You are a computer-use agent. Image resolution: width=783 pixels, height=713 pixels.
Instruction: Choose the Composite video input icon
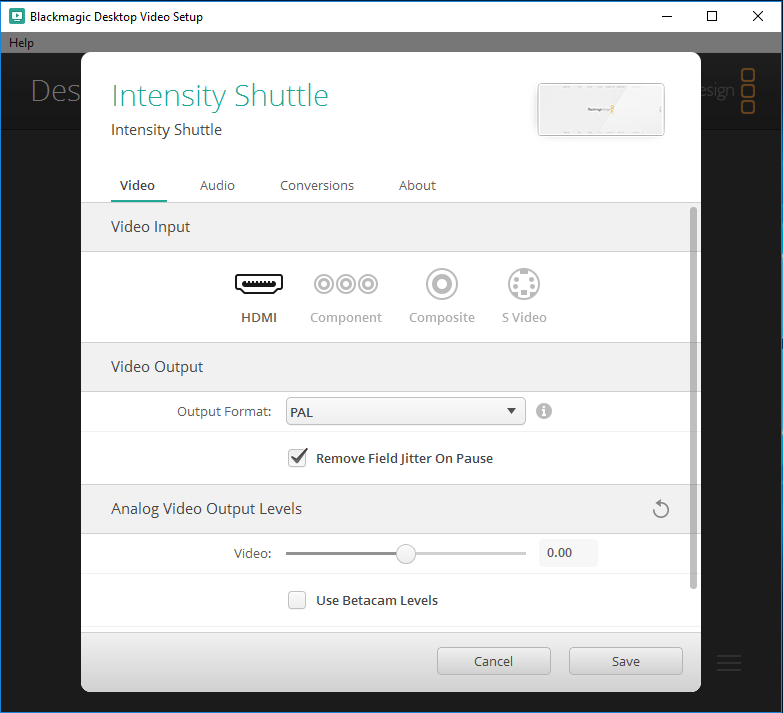[441, 284]
